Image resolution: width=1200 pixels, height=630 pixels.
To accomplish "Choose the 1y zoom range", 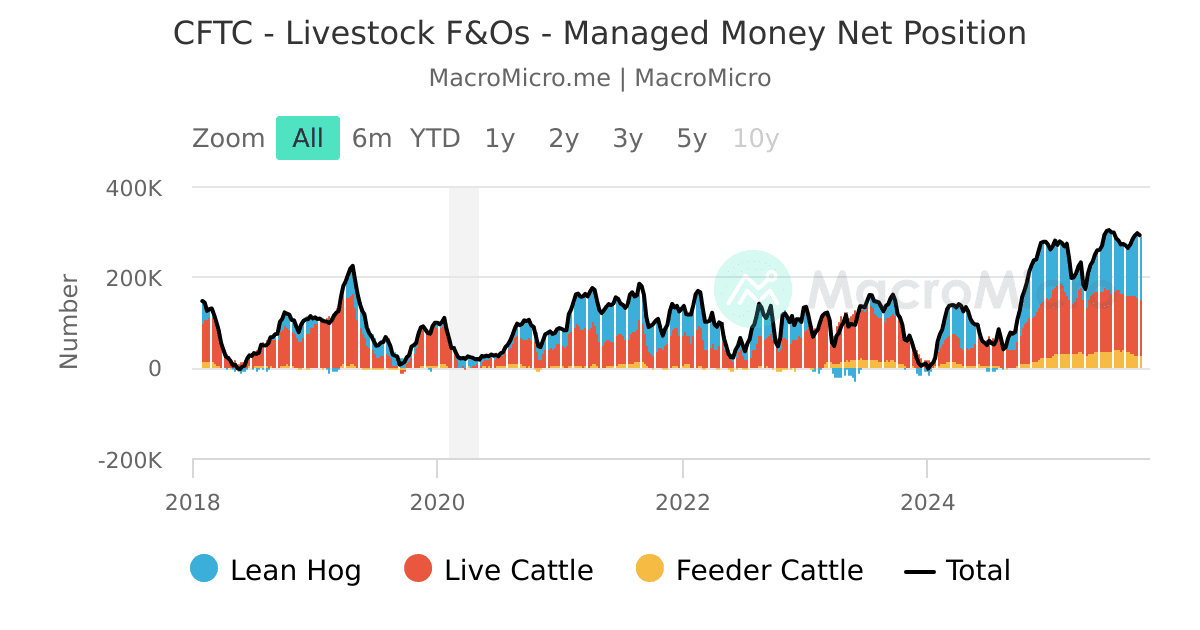I will (x=500, y=138).
